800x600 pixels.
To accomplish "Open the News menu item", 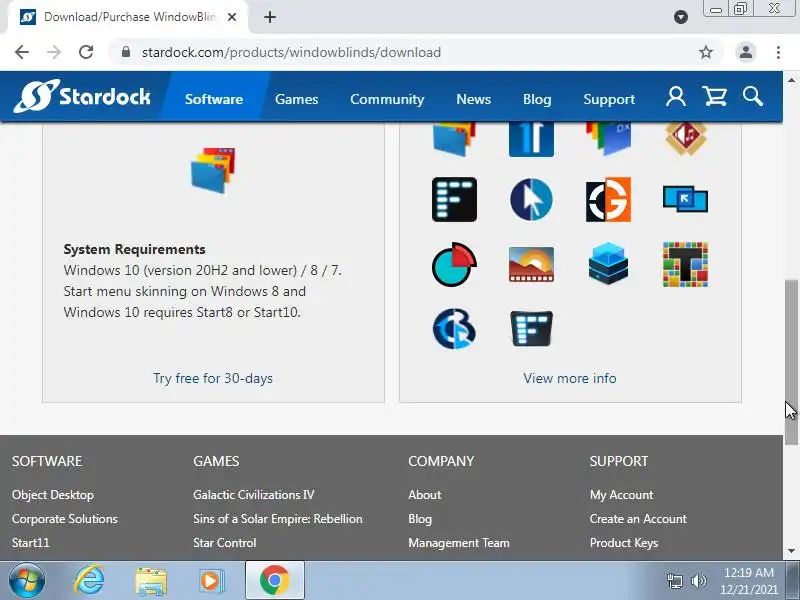I will [x=473, y=99].
